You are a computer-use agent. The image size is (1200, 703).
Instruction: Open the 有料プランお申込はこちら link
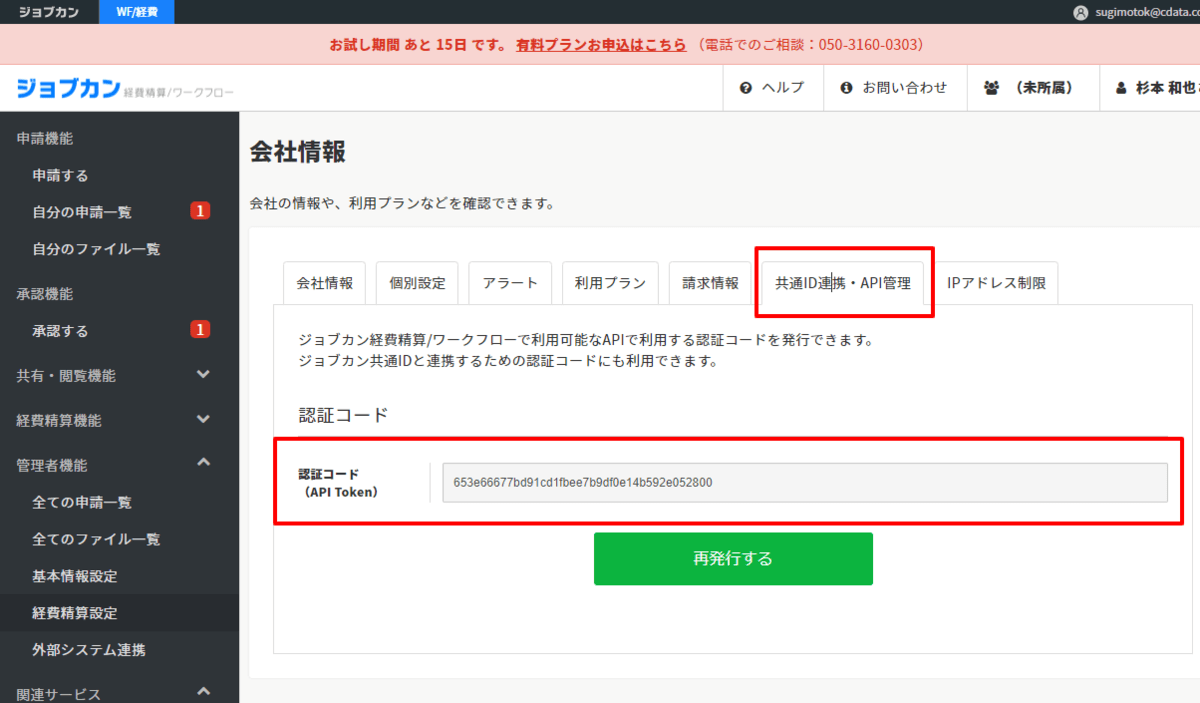pyautogui.click(x=601, y=45)
